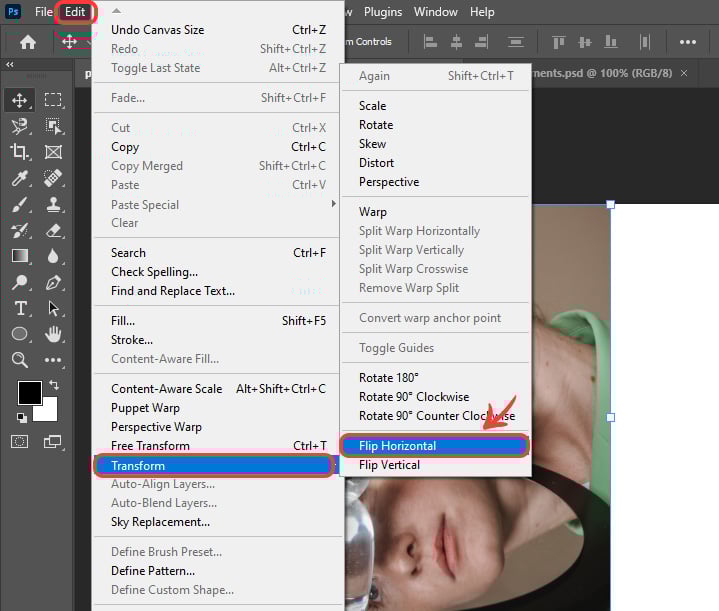Collapse the toolbox double-arrow

coord(10,65)
